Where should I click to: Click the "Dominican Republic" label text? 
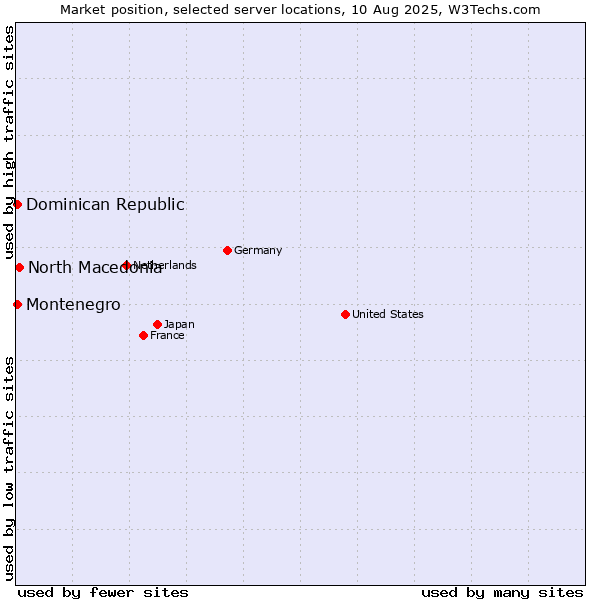tap(105, 205)
